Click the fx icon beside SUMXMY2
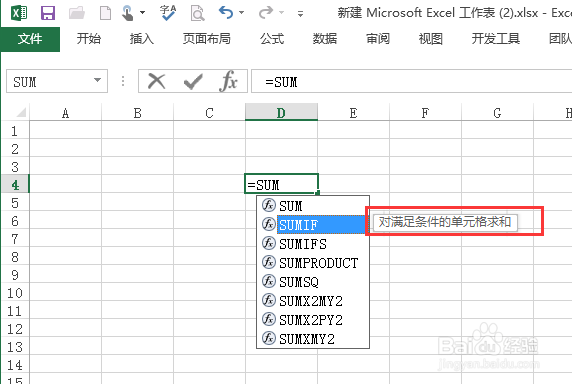 (x=269, y=338)
